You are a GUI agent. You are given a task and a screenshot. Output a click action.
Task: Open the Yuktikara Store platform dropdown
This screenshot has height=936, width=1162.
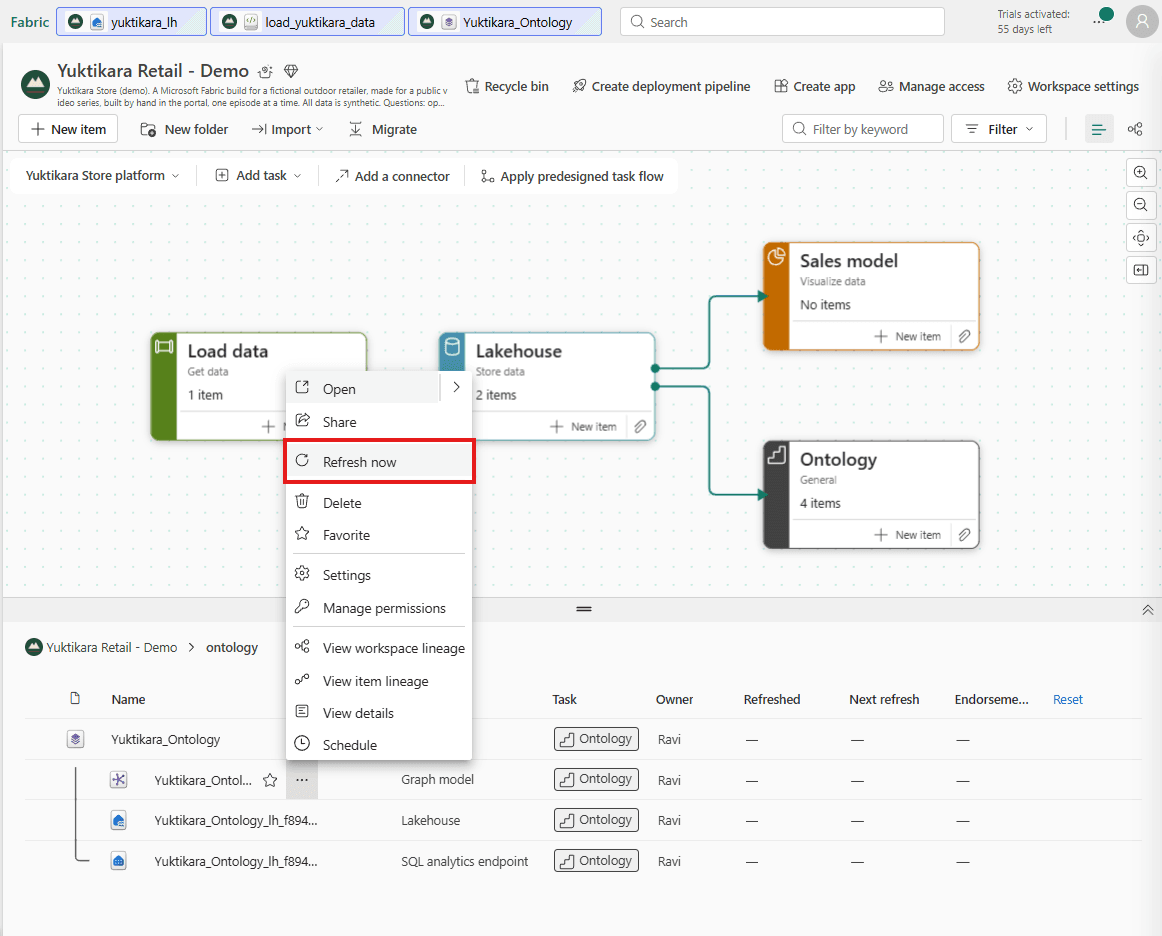click(102, 176)
